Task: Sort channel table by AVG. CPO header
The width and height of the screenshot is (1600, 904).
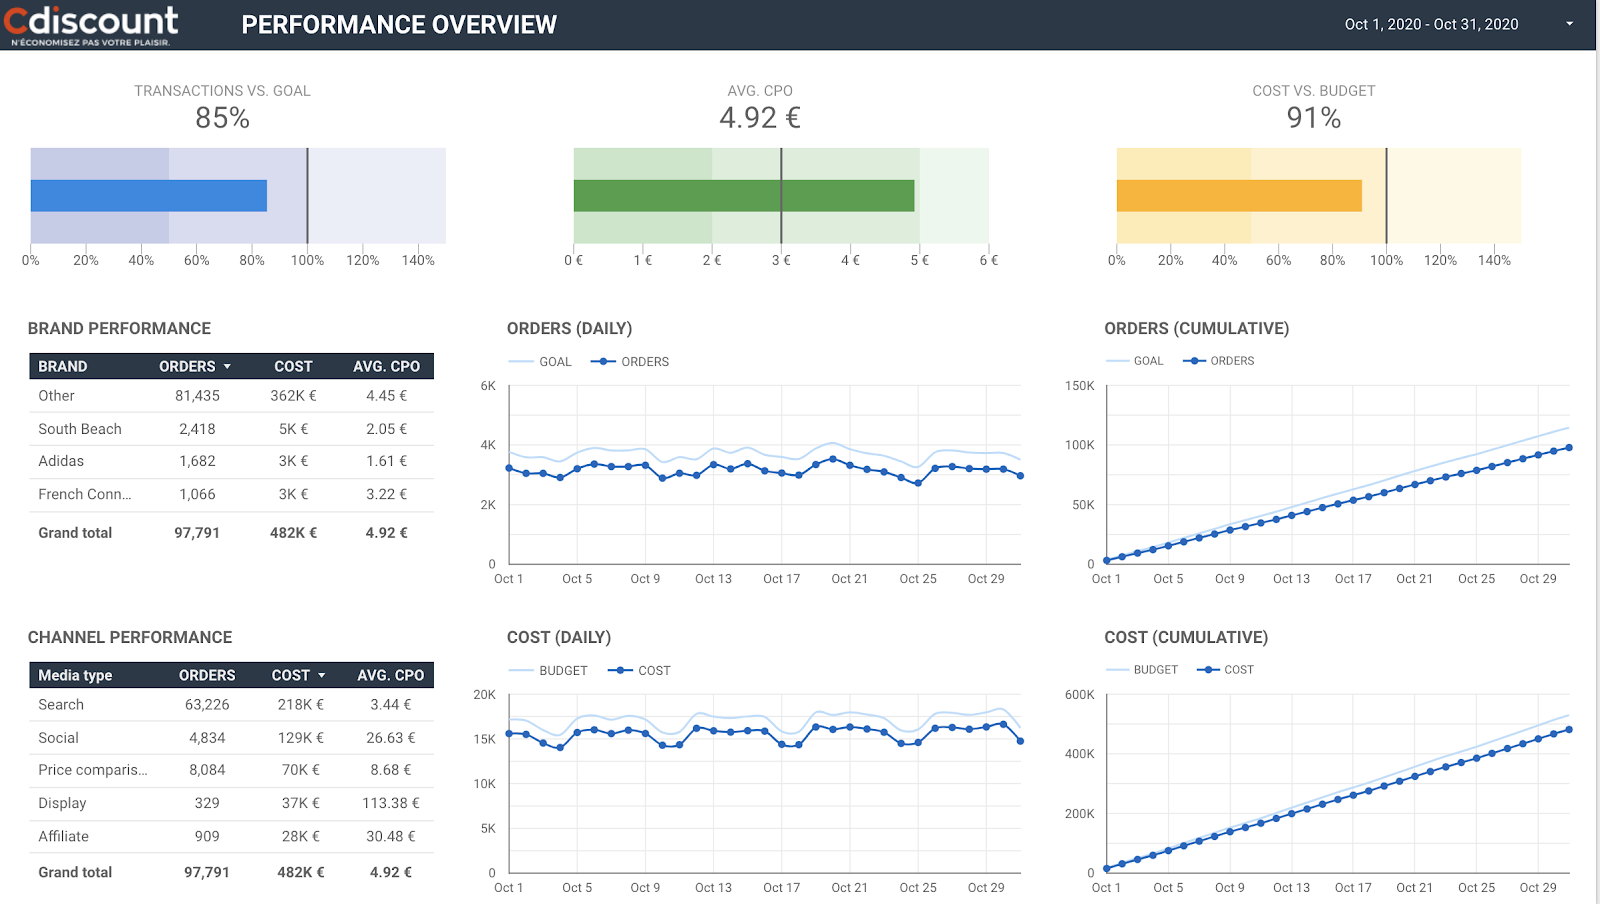Action: click(390, 675)
